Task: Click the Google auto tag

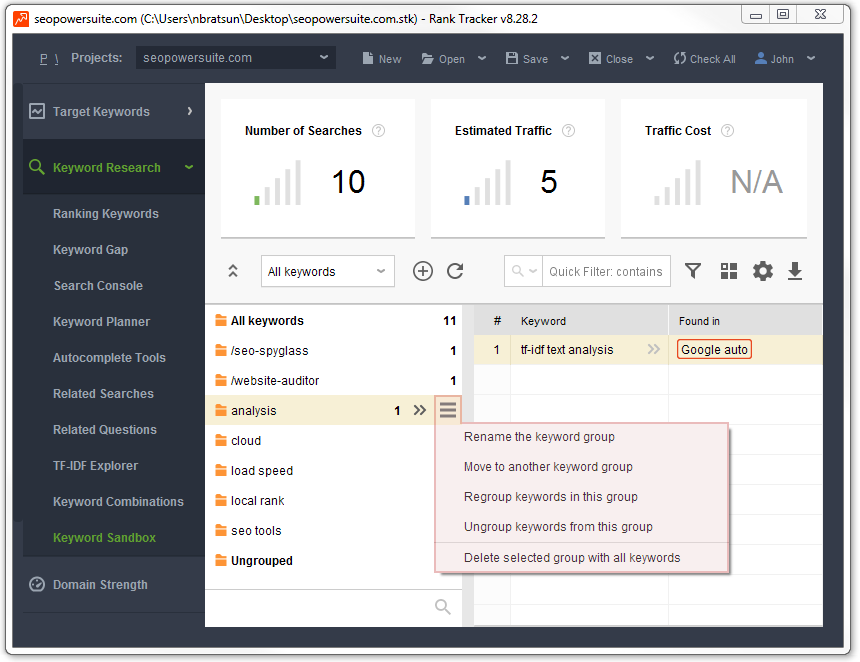Action: click(714, 349)
